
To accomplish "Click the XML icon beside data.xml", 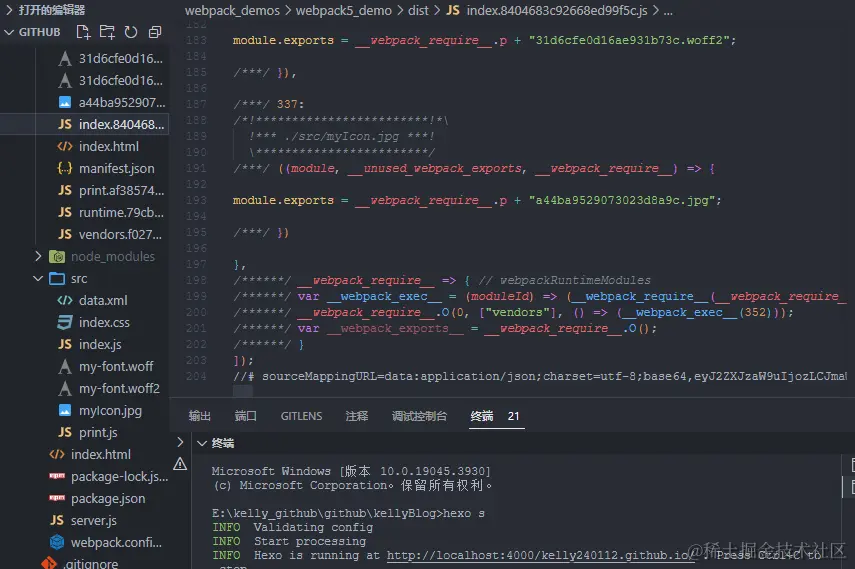I will [x=65, y=301].
